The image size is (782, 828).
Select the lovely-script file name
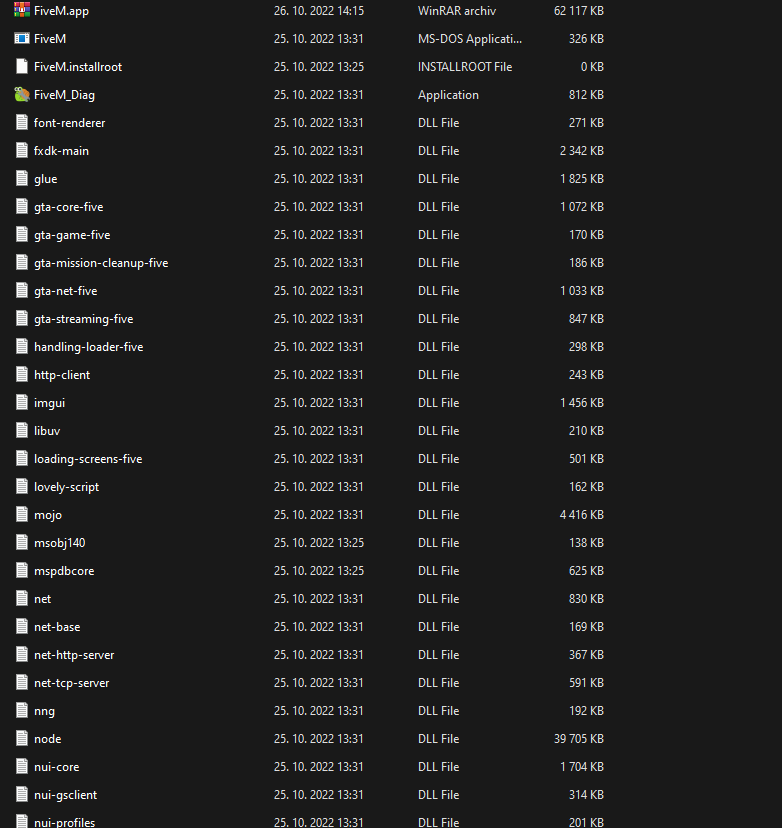click(x=66, y=487)
